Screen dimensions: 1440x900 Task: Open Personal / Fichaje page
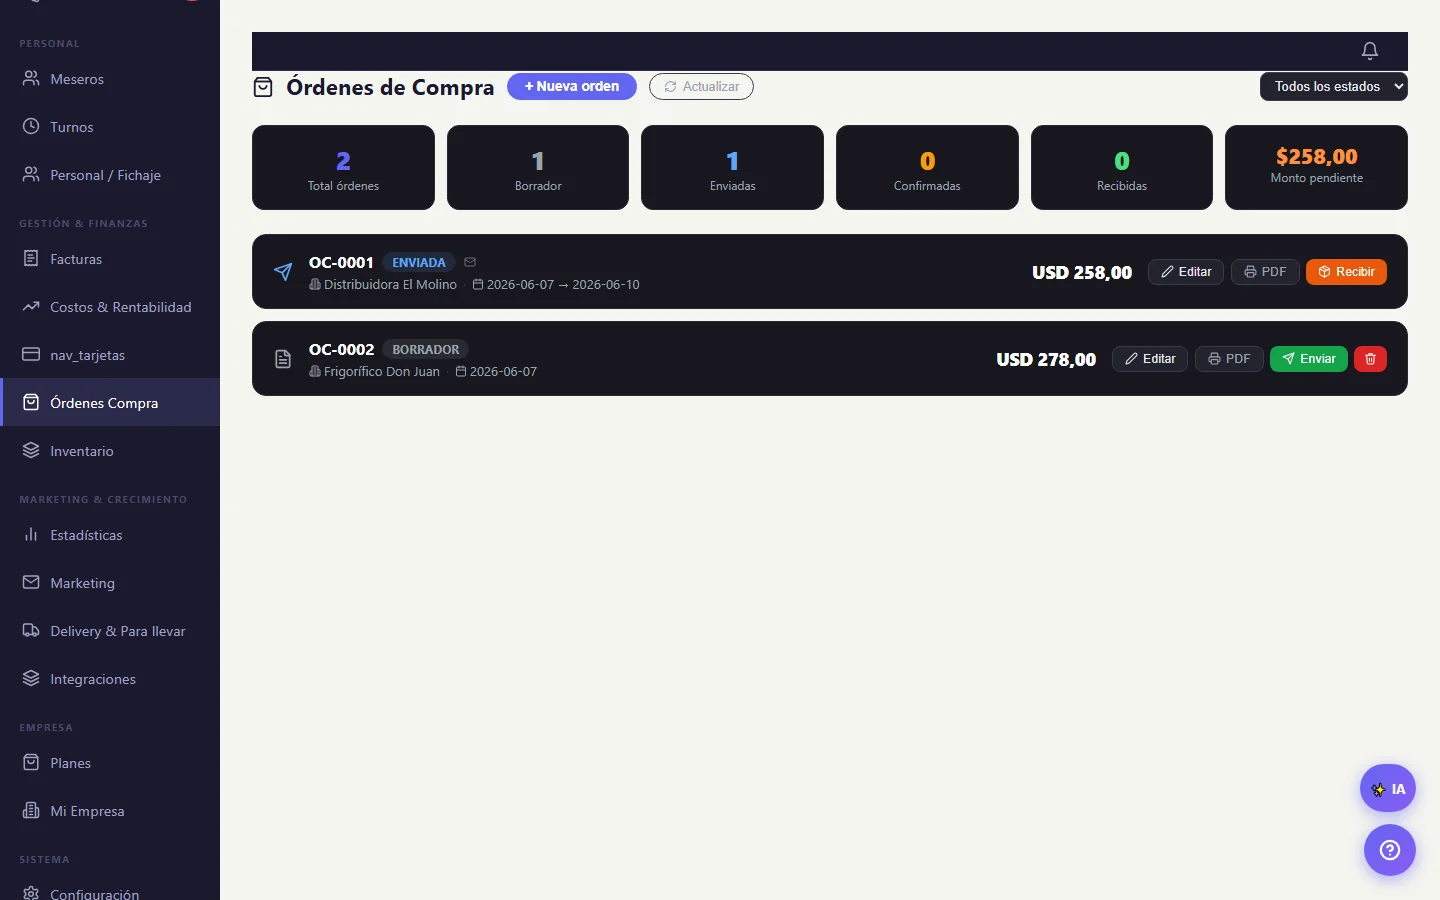click(x=110, y=175)
